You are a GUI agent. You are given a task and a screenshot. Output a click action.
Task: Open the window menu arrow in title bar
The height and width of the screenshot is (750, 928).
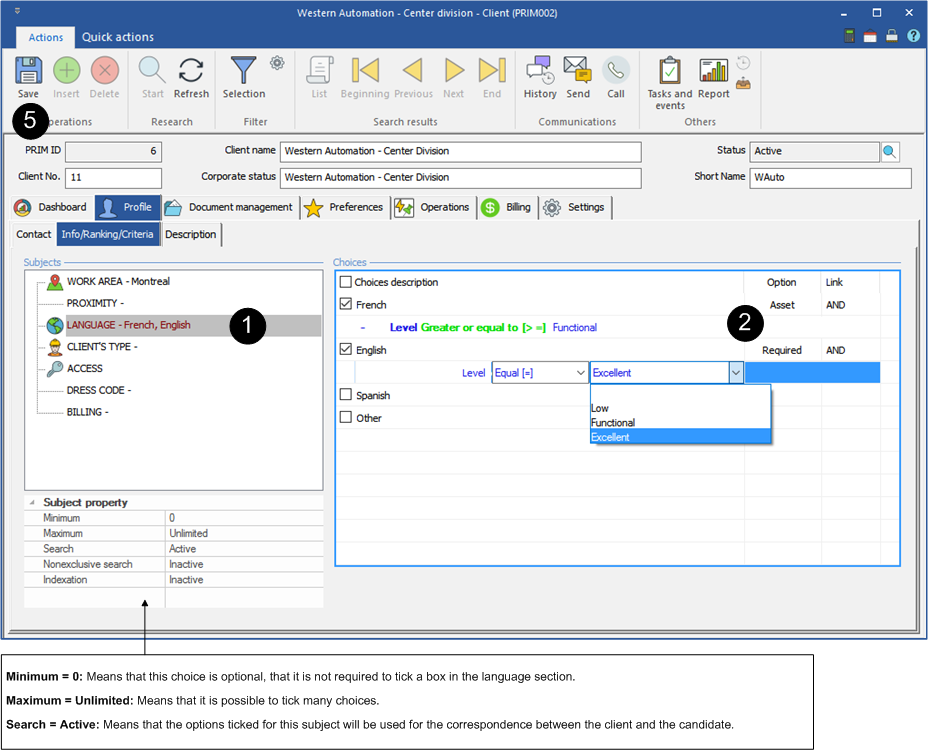coord(18,11)
